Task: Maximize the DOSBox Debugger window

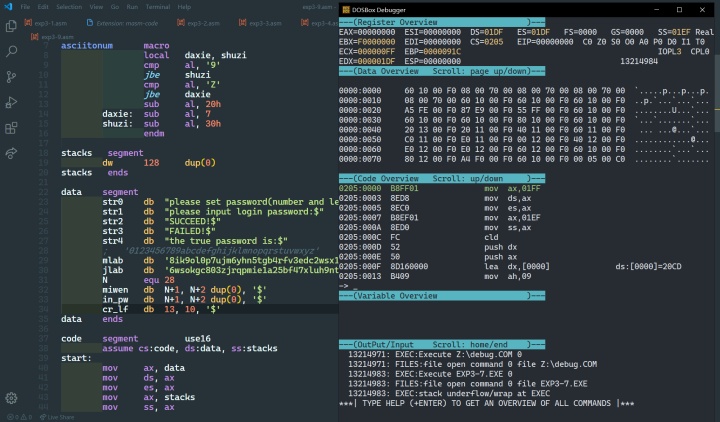Action: 680,10
